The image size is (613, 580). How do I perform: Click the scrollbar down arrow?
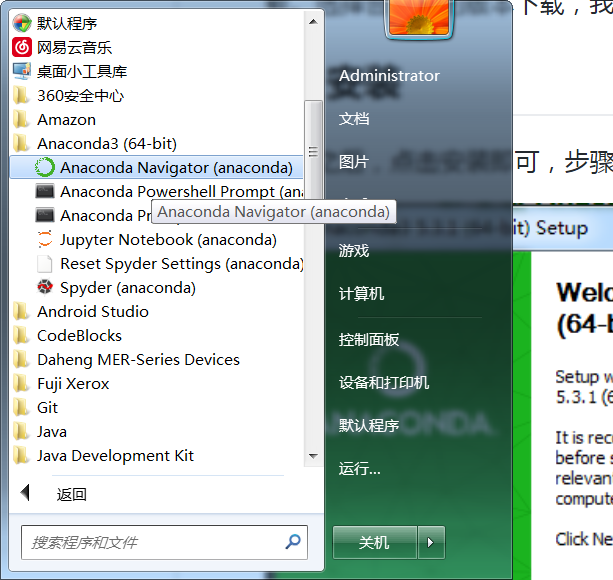click(313, 456)
